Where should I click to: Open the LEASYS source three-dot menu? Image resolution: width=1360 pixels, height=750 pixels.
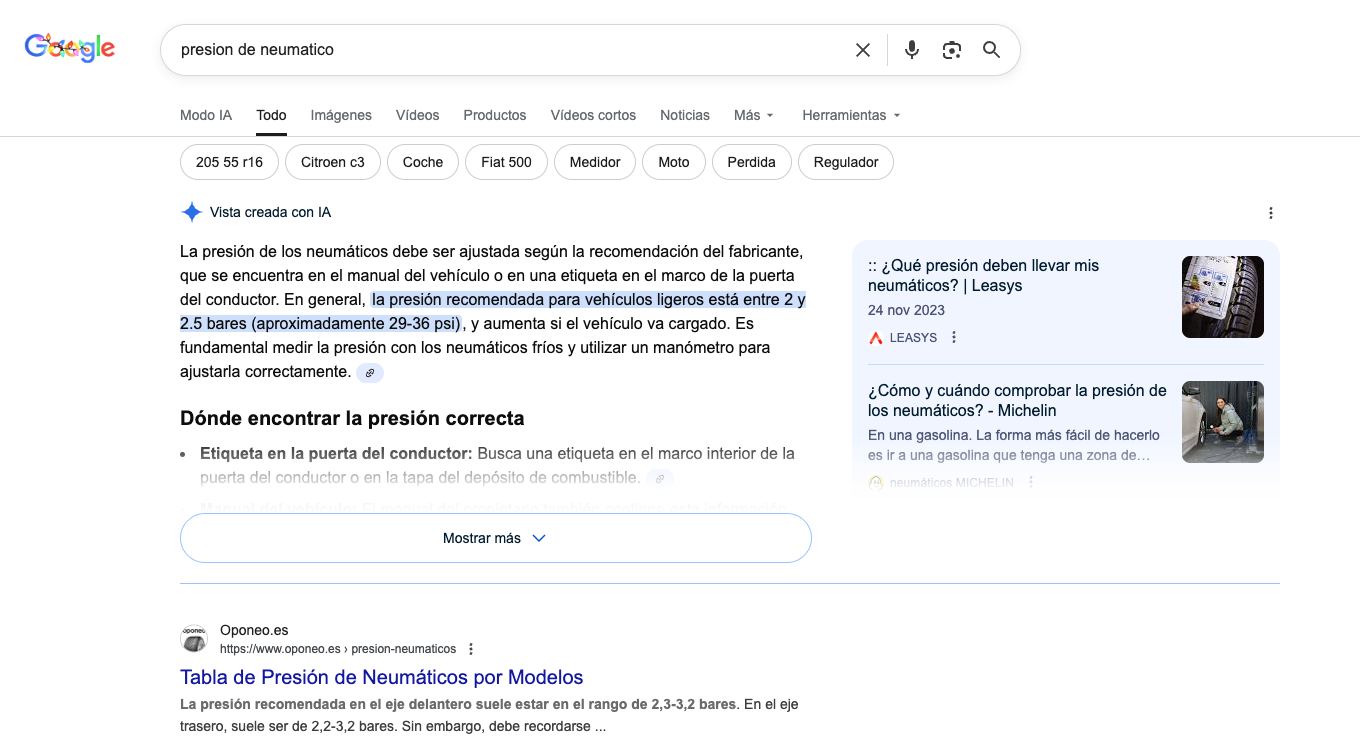click(x=954, y=338)
